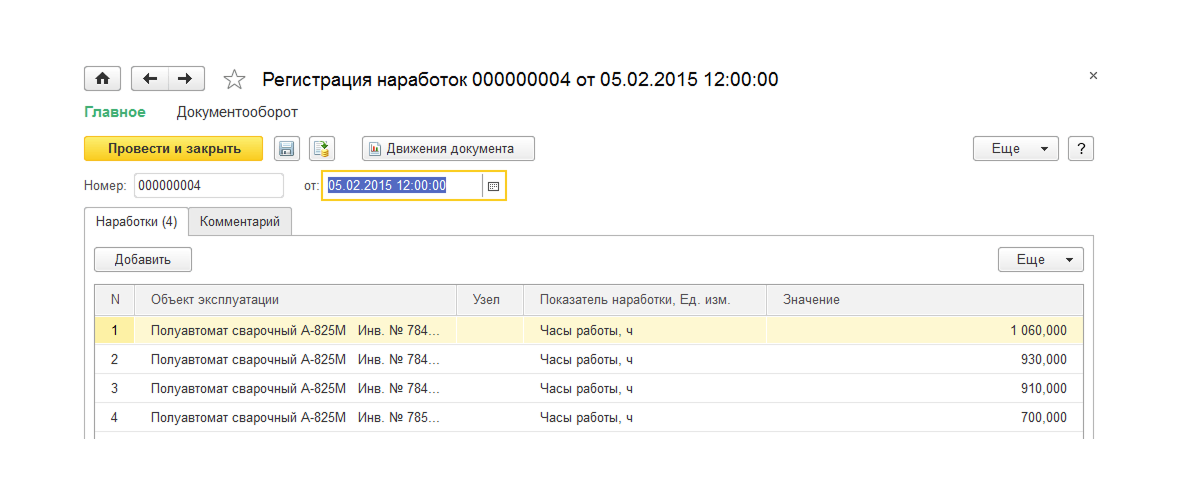
Task: Open the table Еще dropdown menu
Action: (x=1041, y=259)
